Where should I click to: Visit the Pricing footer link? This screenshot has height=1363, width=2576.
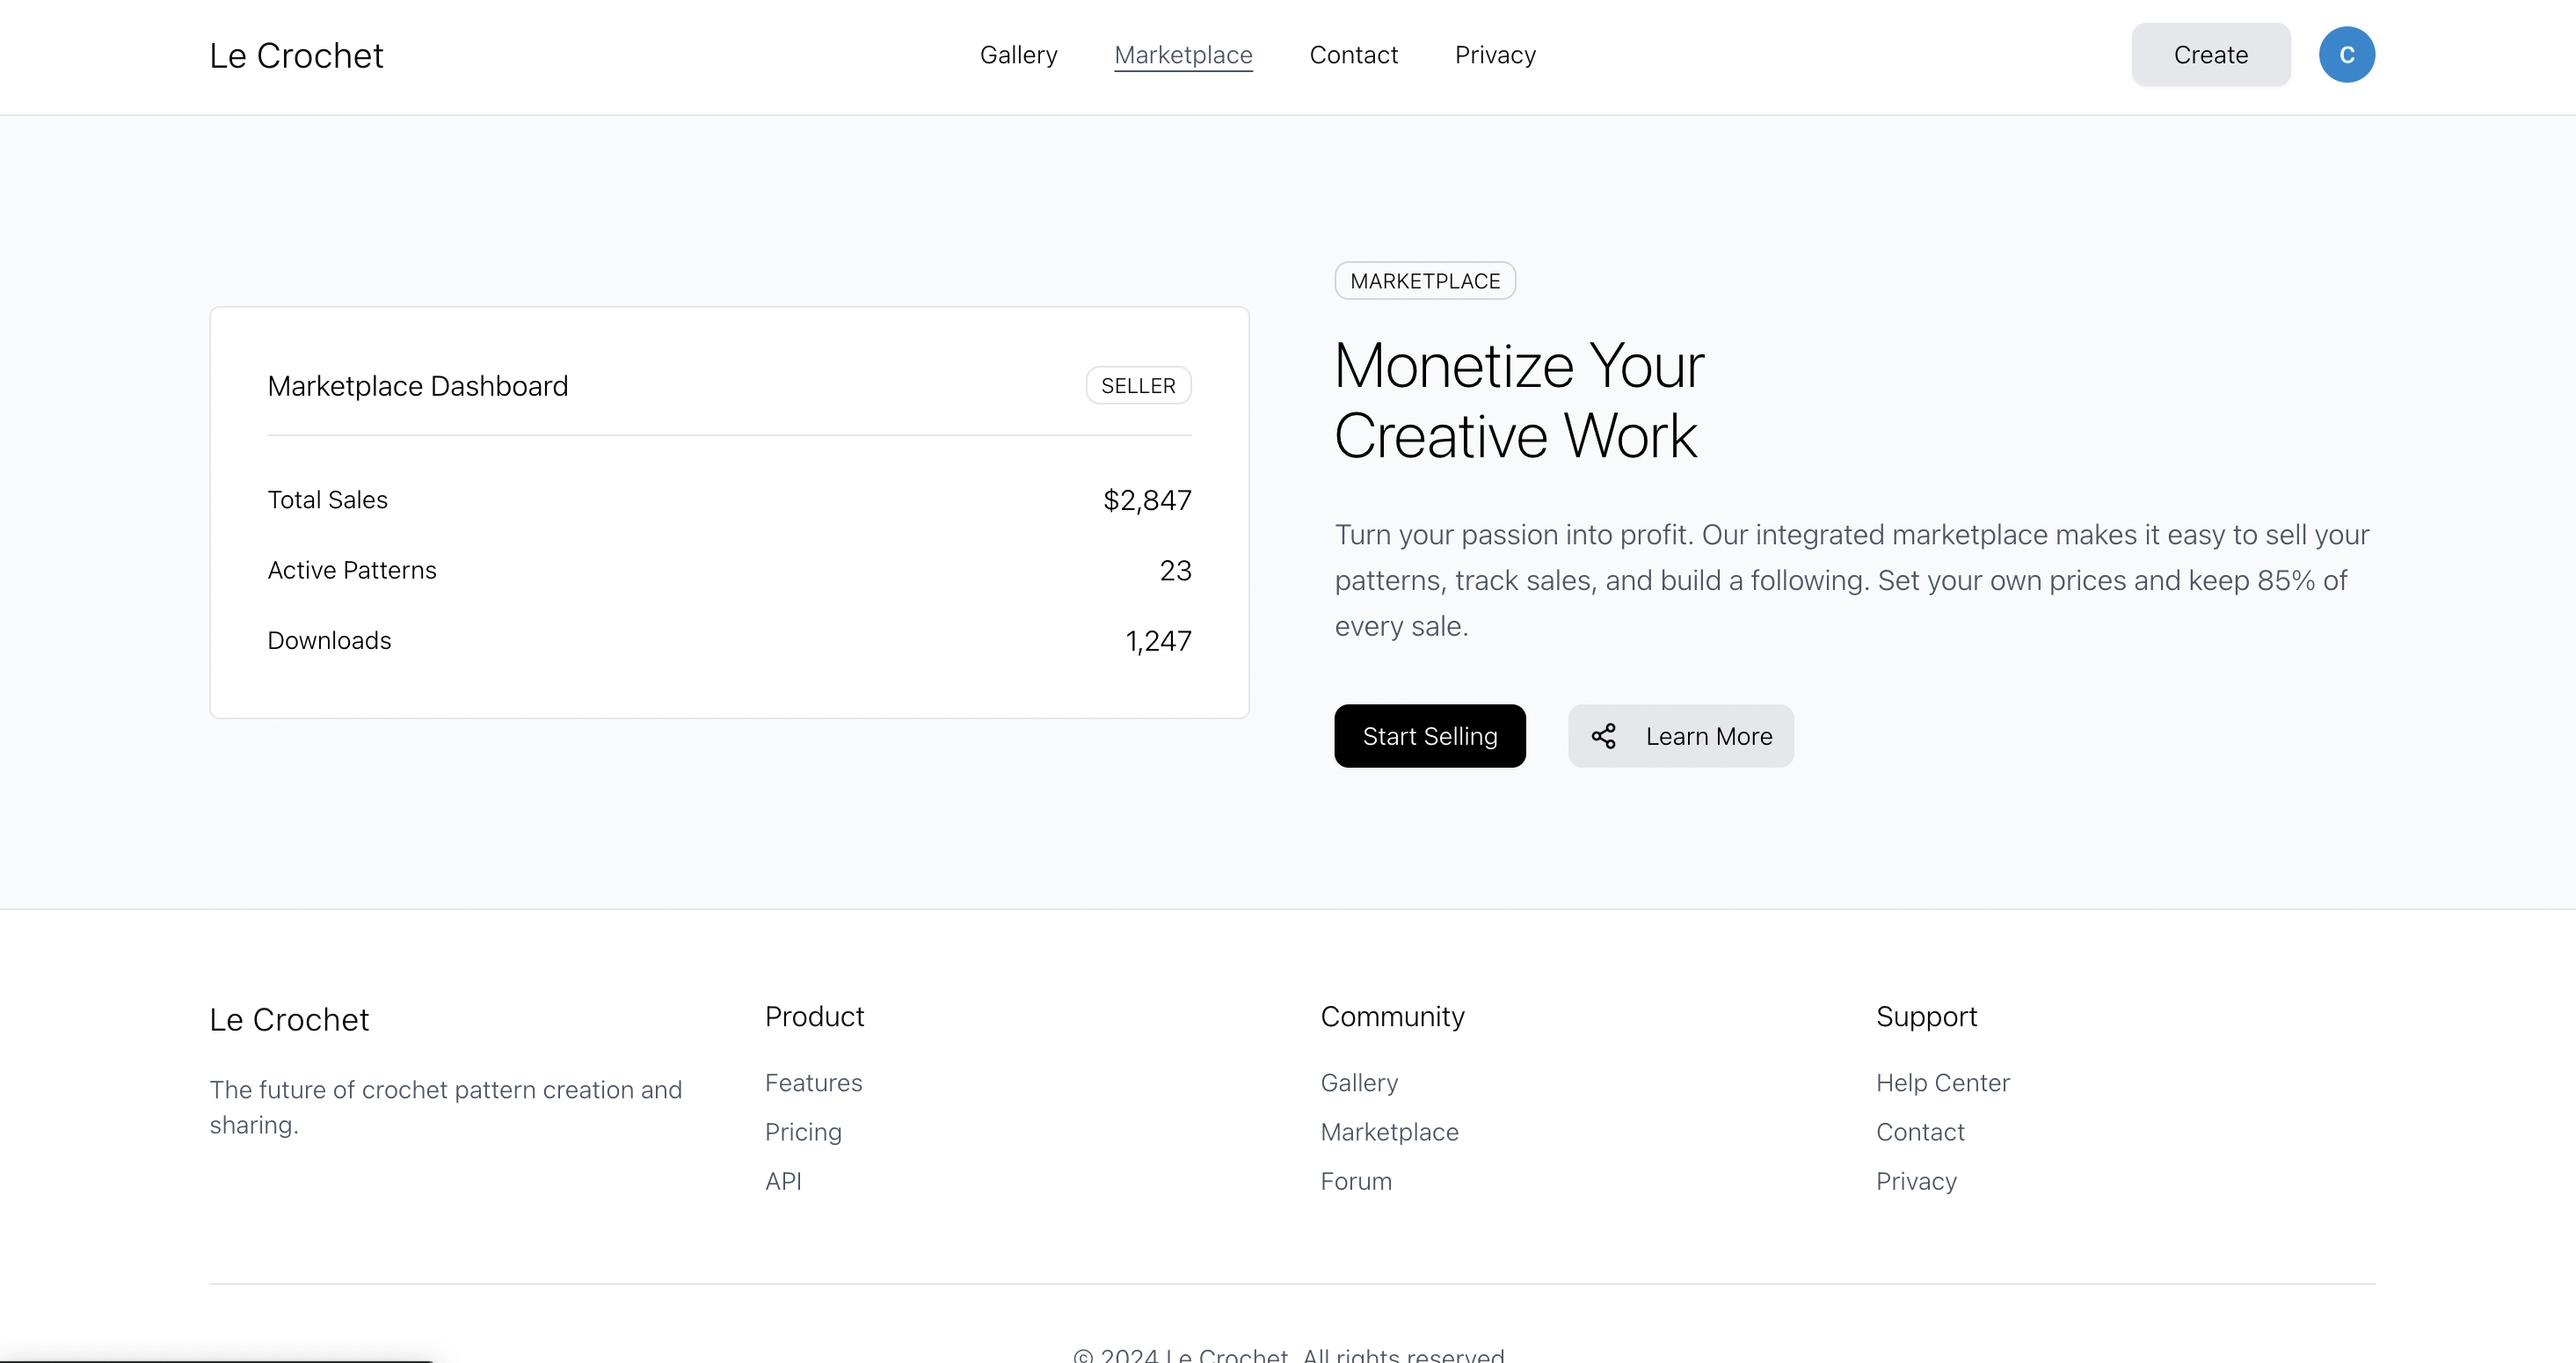click(803, 1132)
